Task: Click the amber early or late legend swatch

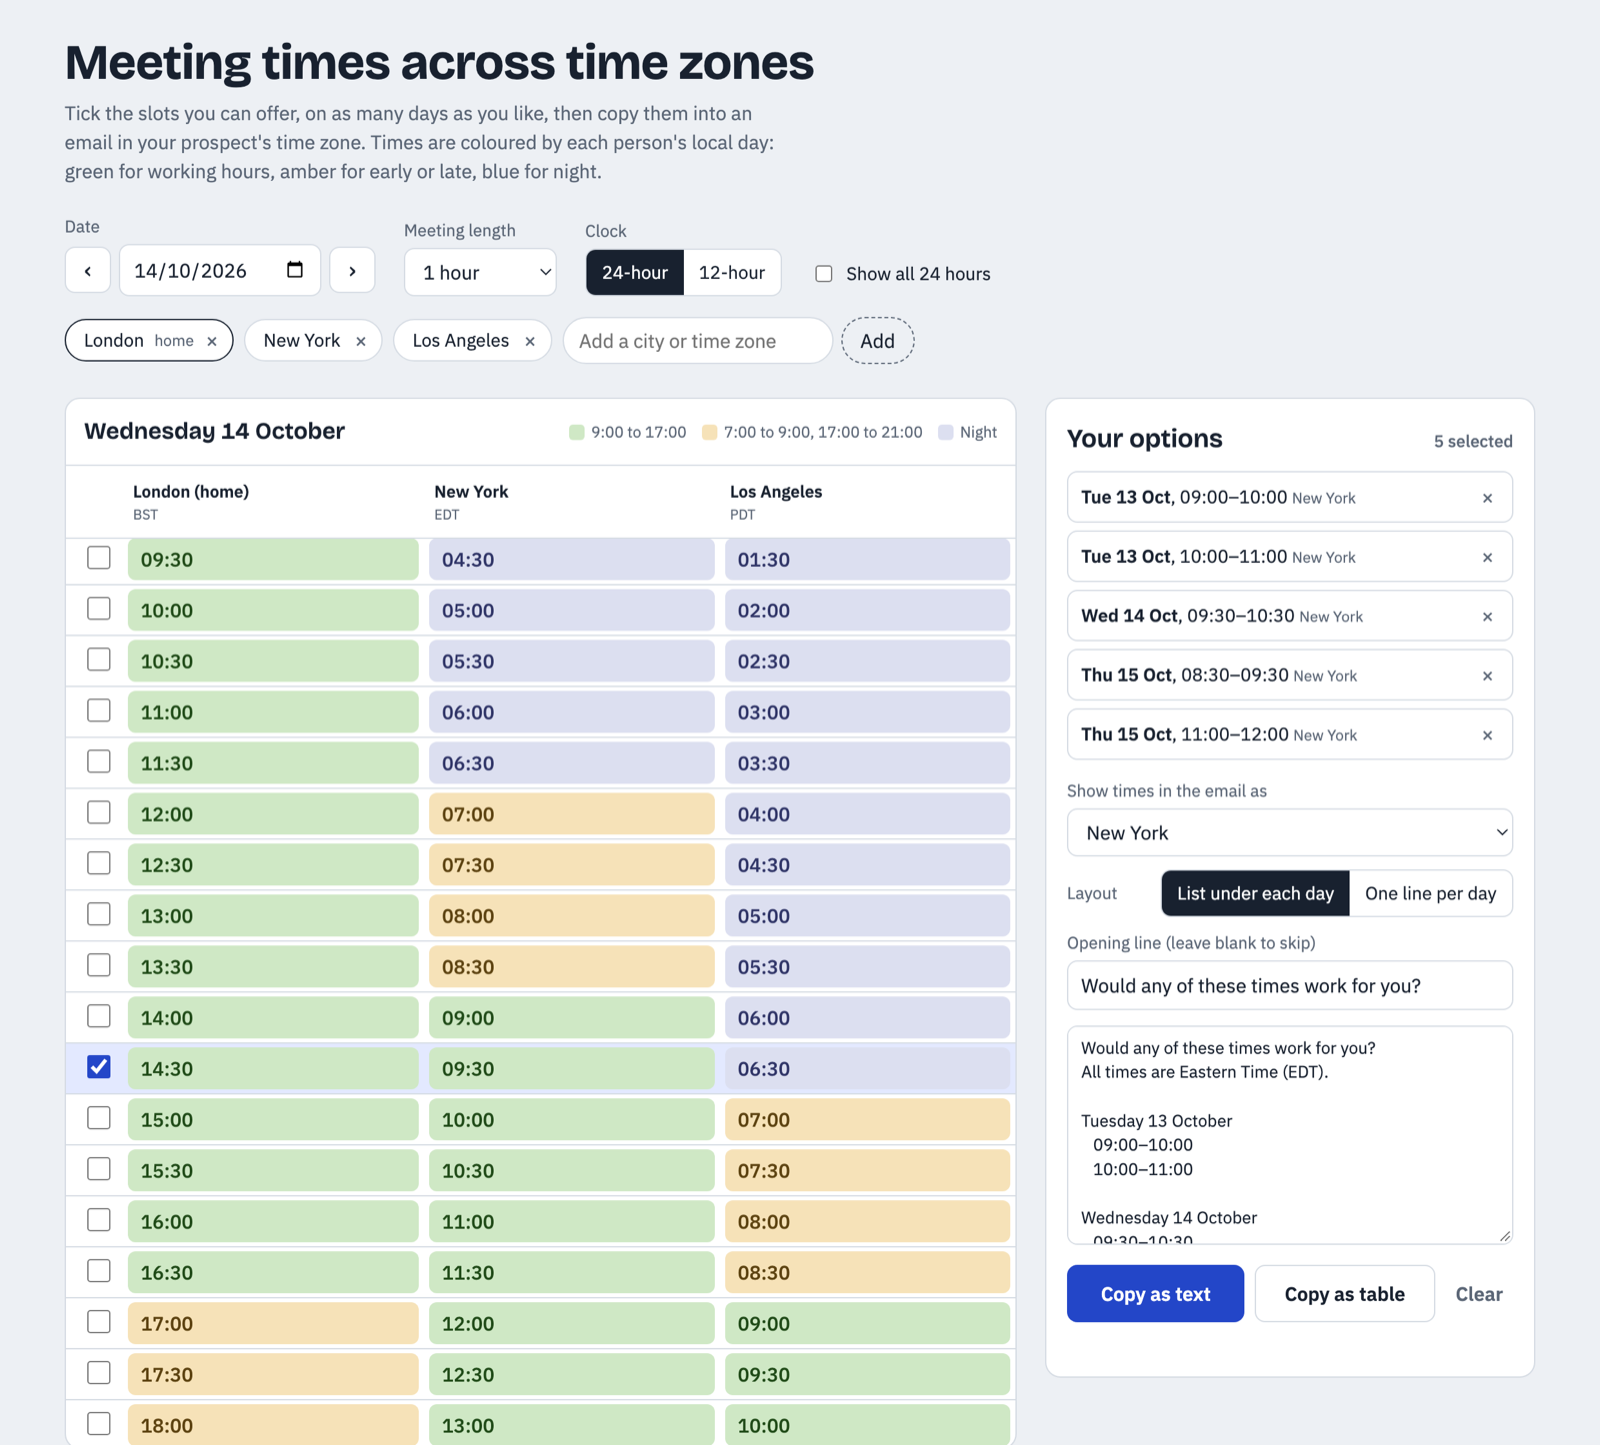Action: click(x=710, y=432)
